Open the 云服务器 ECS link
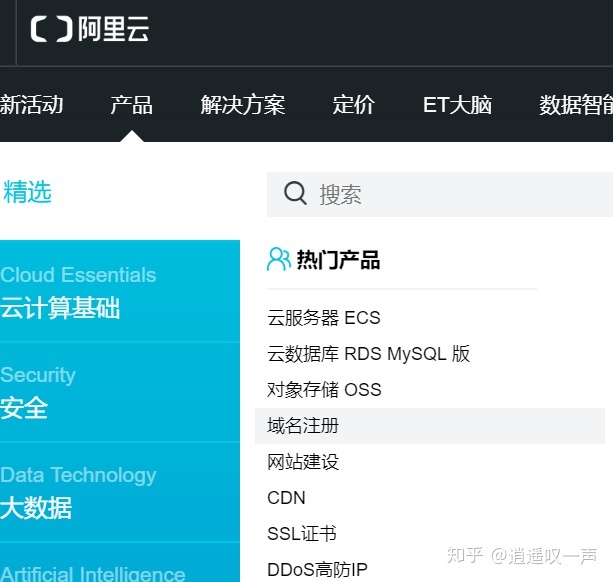Viewport: 613px width, 582px height. coord(323,318)
